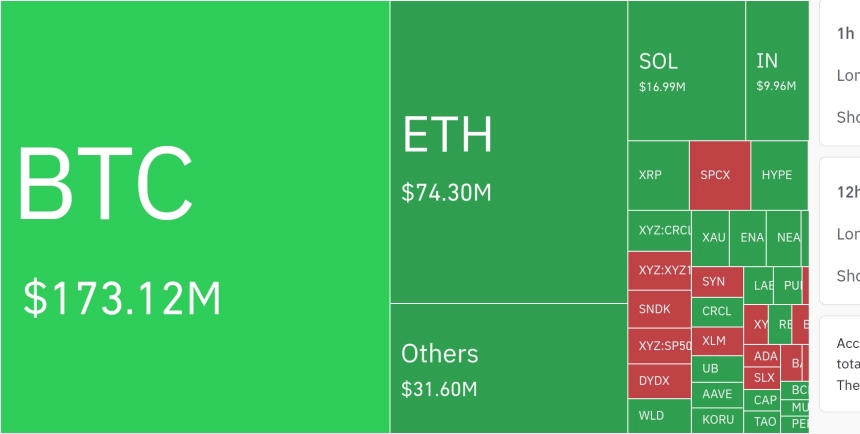Click the 1h liquidation card

pyautogui.click(x=840, y=72)
